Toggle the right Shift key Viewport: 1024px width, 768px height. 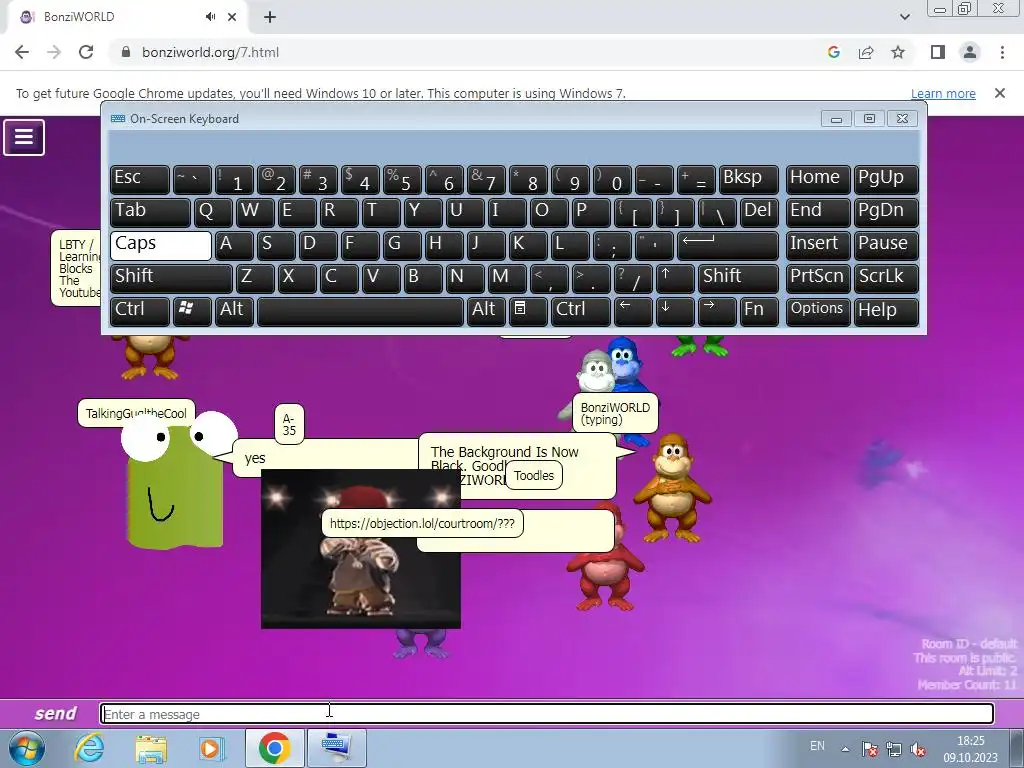[x=738, y=278]
